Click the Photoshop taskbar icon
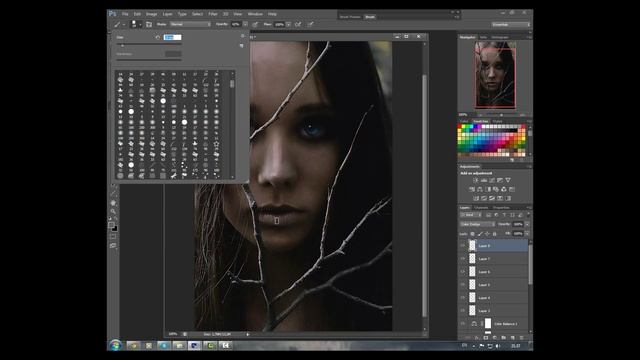The width and height of the screenshot is (640, 360). click(195, 345)
